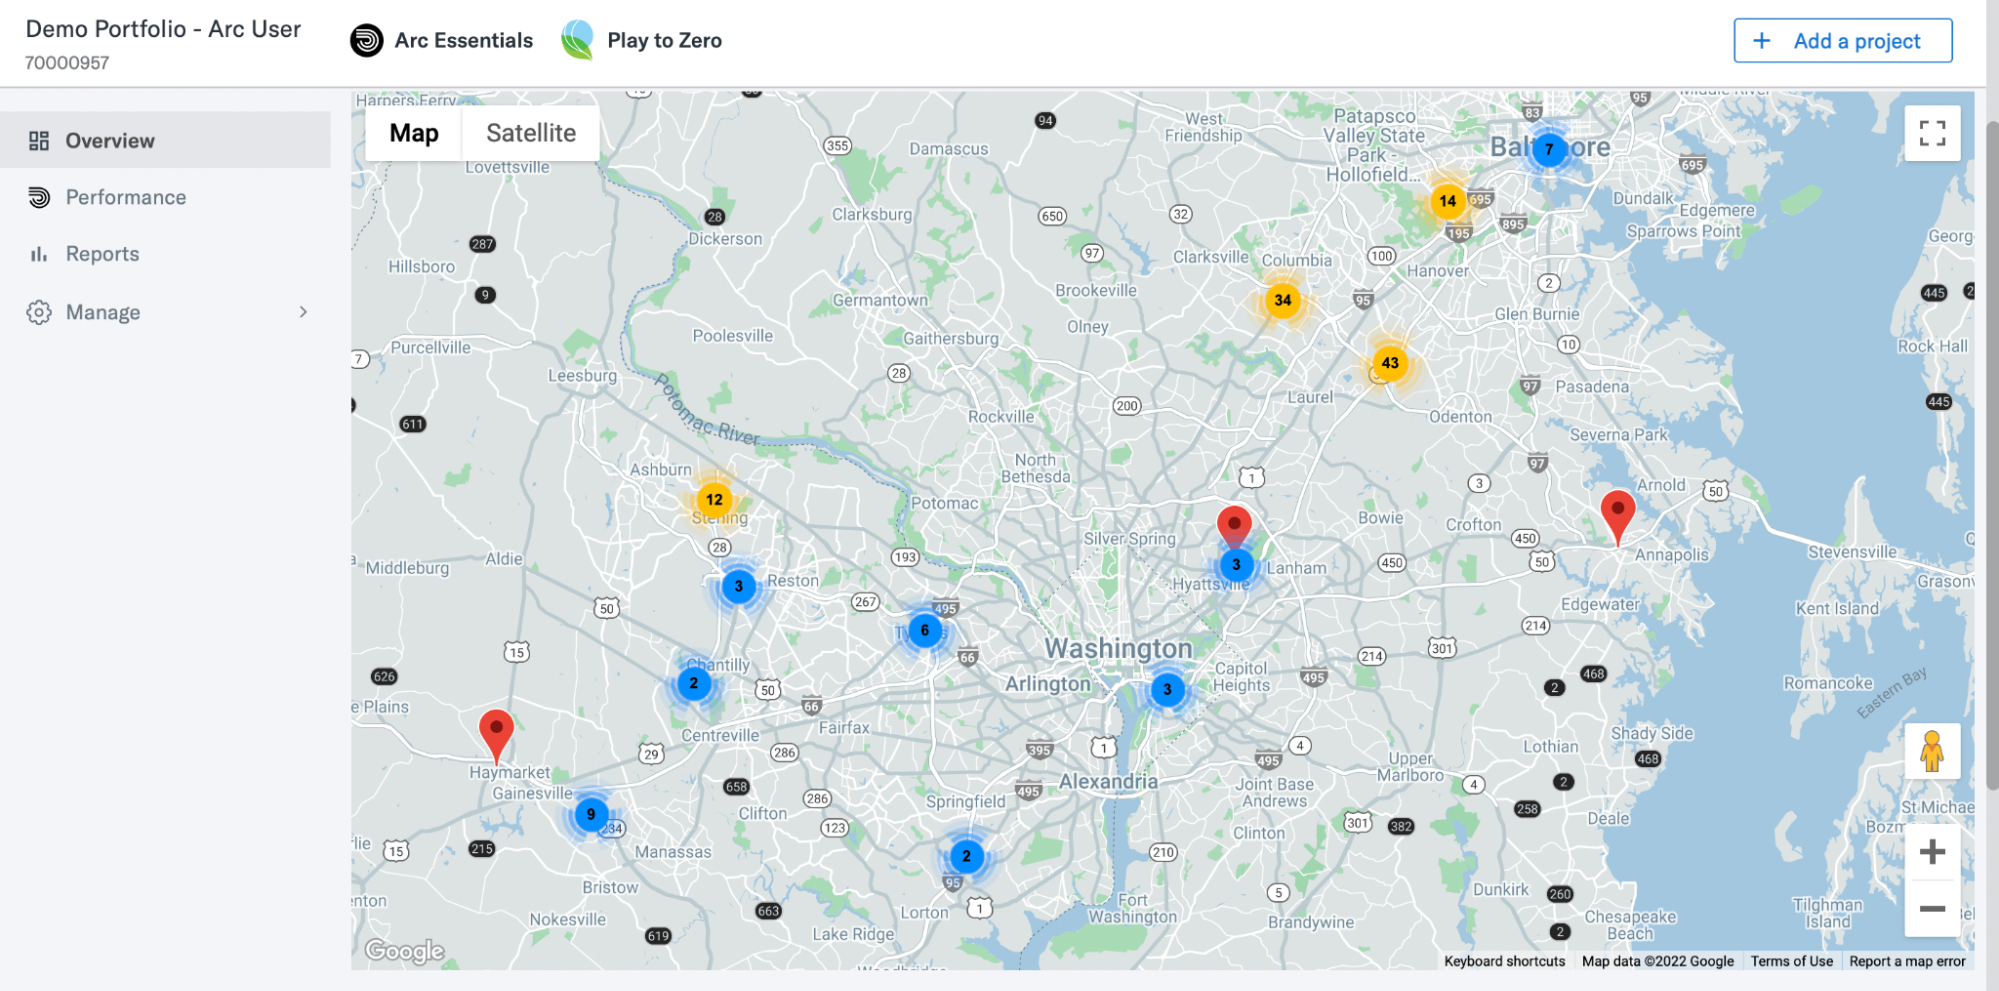Expand the Manage submenu chevron
Viewport: 1999px width, 991px height.
coord(303,312)
